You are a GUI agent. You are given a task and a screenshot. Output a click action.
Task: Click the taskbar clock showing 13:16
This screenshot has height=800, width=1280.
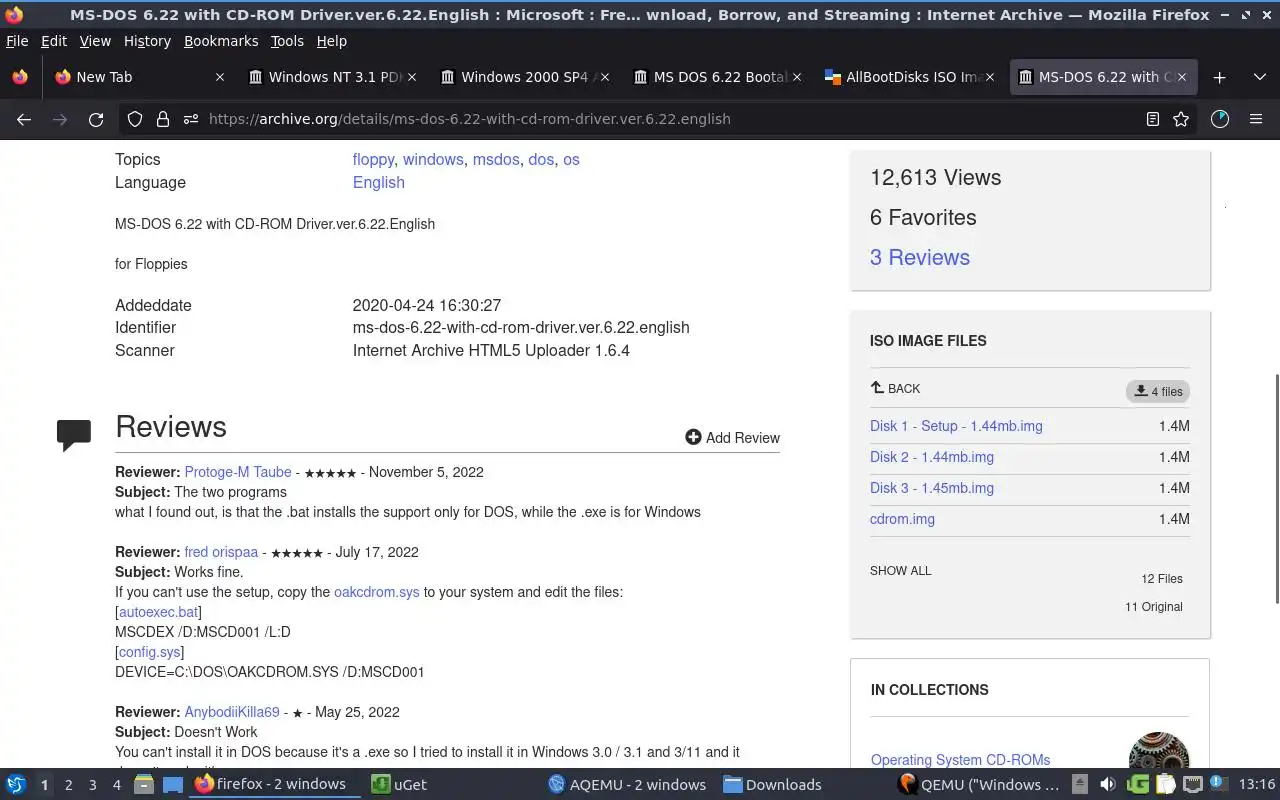[1256, 785]
